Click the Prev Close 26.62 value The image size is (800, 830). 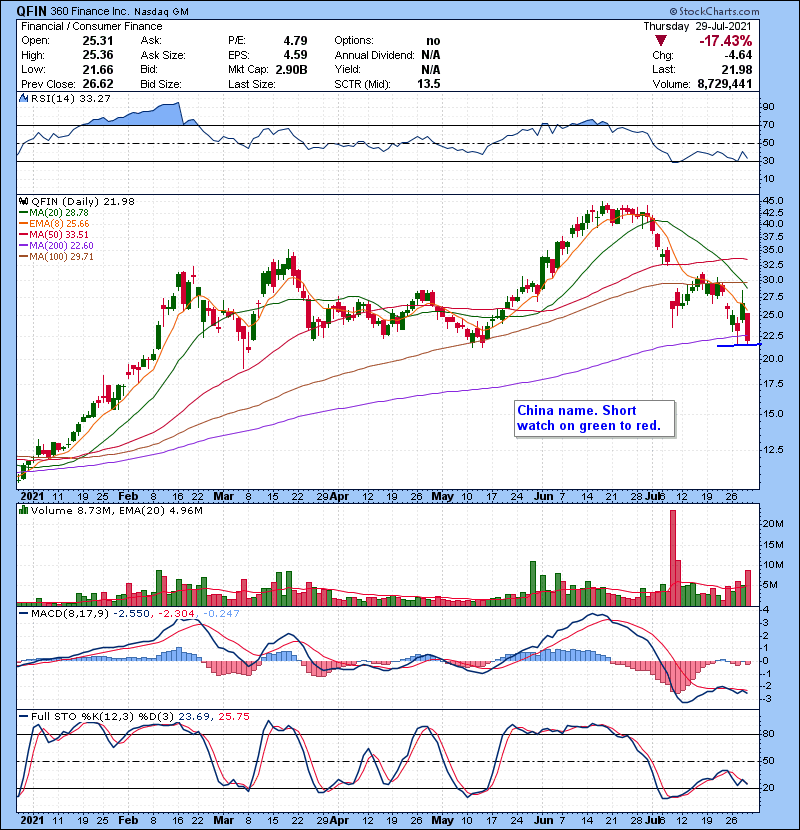coord(98,84)
